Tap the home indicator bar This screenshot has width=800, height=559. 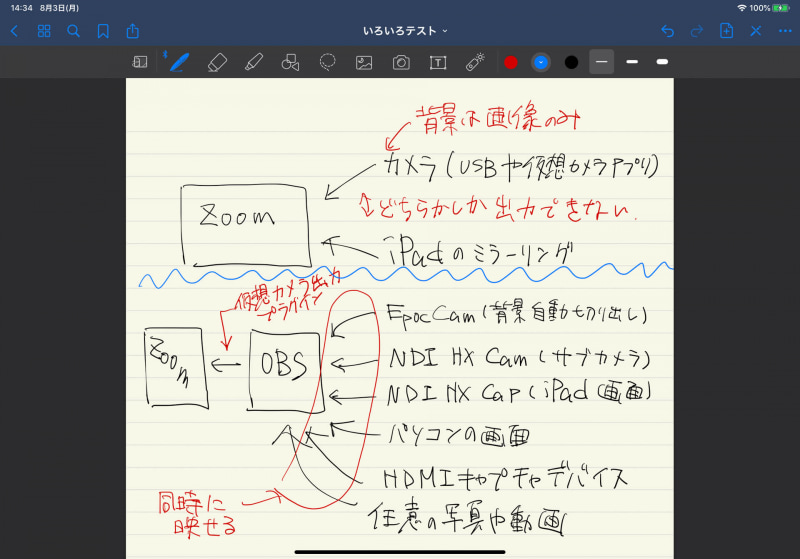(x=400, y=552)
